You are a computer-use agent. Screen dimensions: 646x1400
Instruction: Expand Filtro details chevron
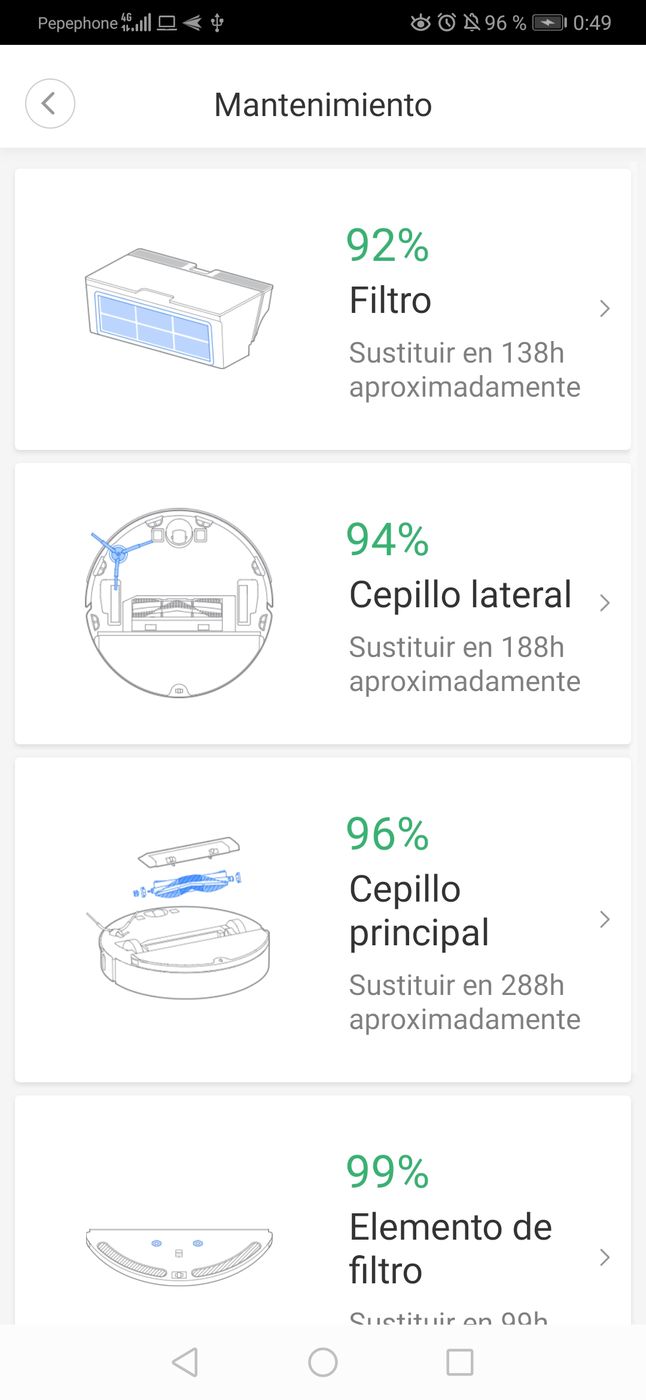point(604,309)
